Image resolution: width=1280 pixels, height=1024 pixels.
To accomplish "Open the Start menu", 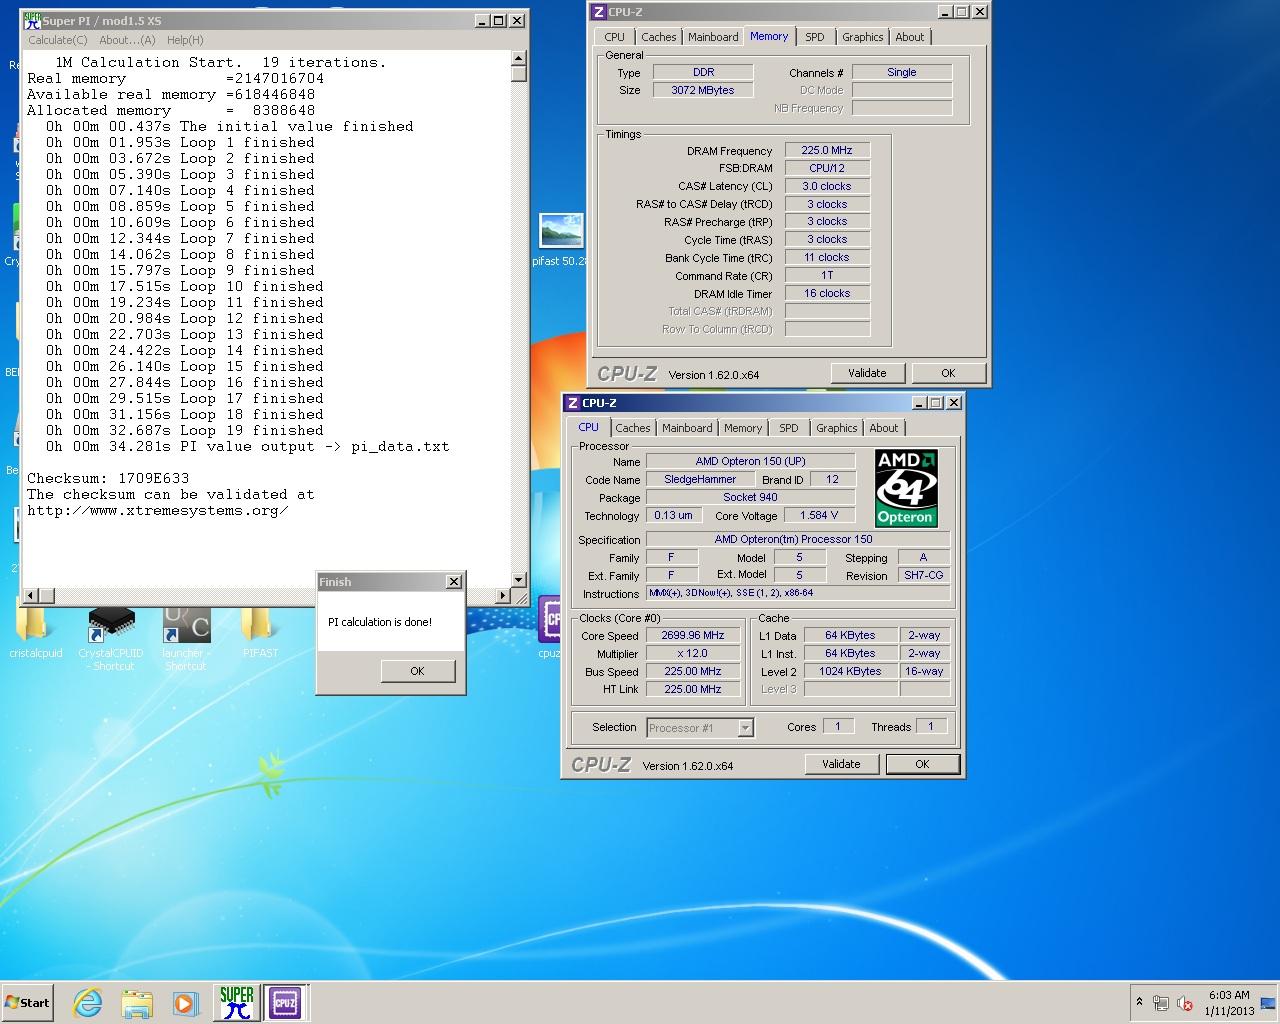I will 27,1003.
